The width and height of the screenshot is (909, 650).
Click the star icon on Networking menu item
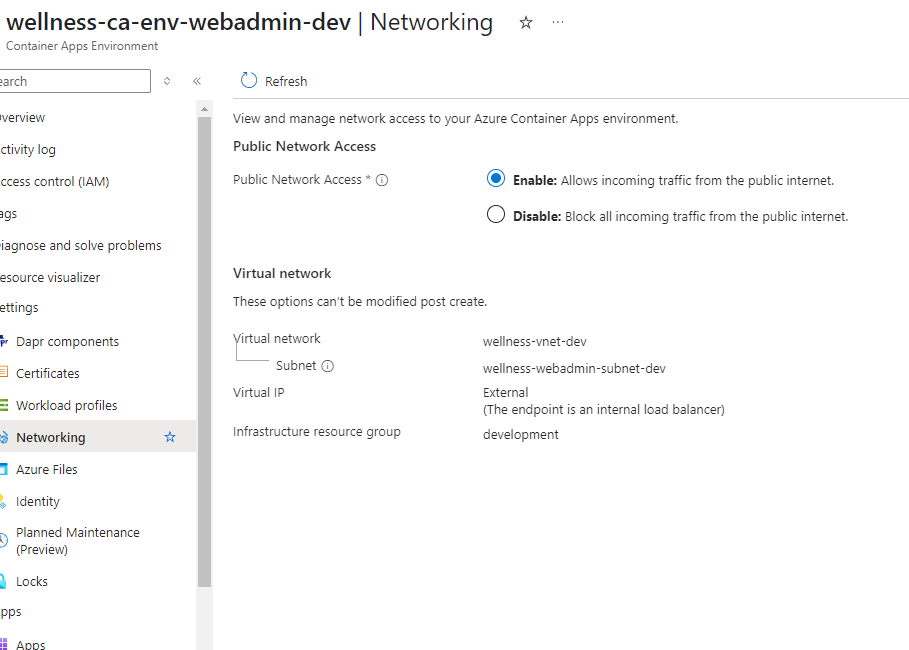[x=170, y=437]
